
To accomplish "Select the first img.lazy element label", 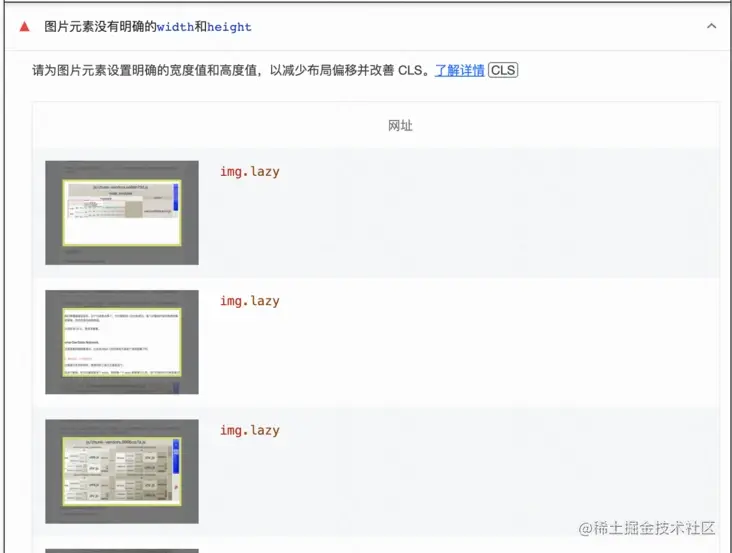I will (250, 172).
